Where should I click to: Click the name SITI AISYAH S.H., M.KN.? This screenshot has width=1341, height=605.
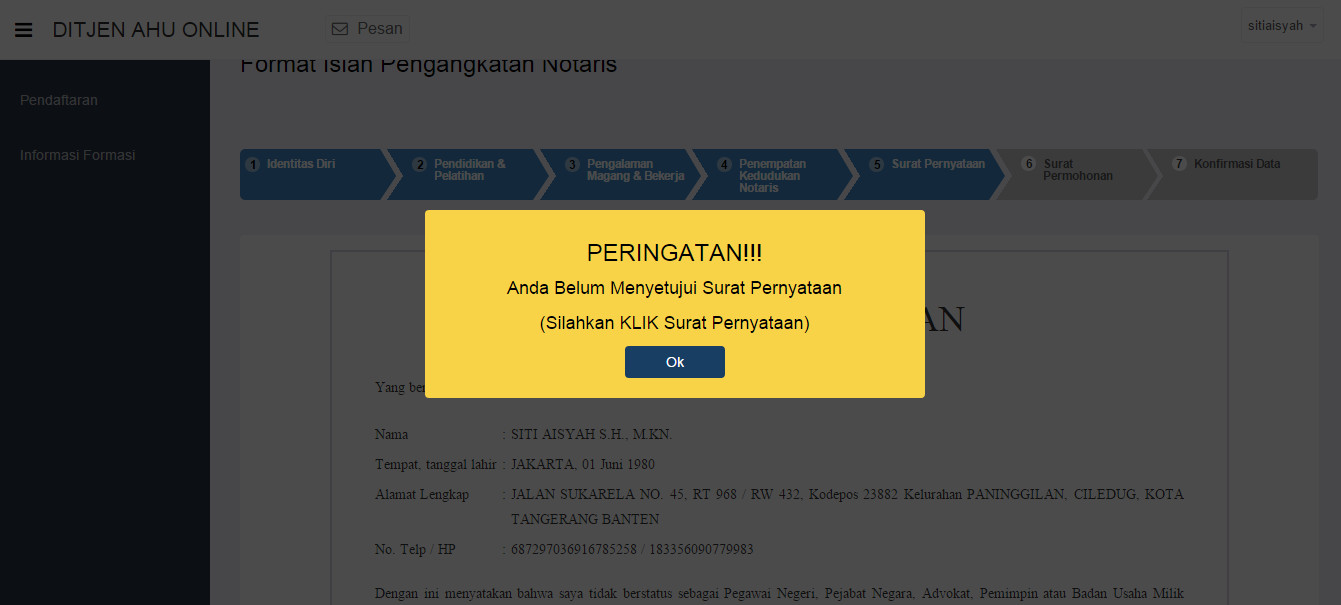pos(591,435)
